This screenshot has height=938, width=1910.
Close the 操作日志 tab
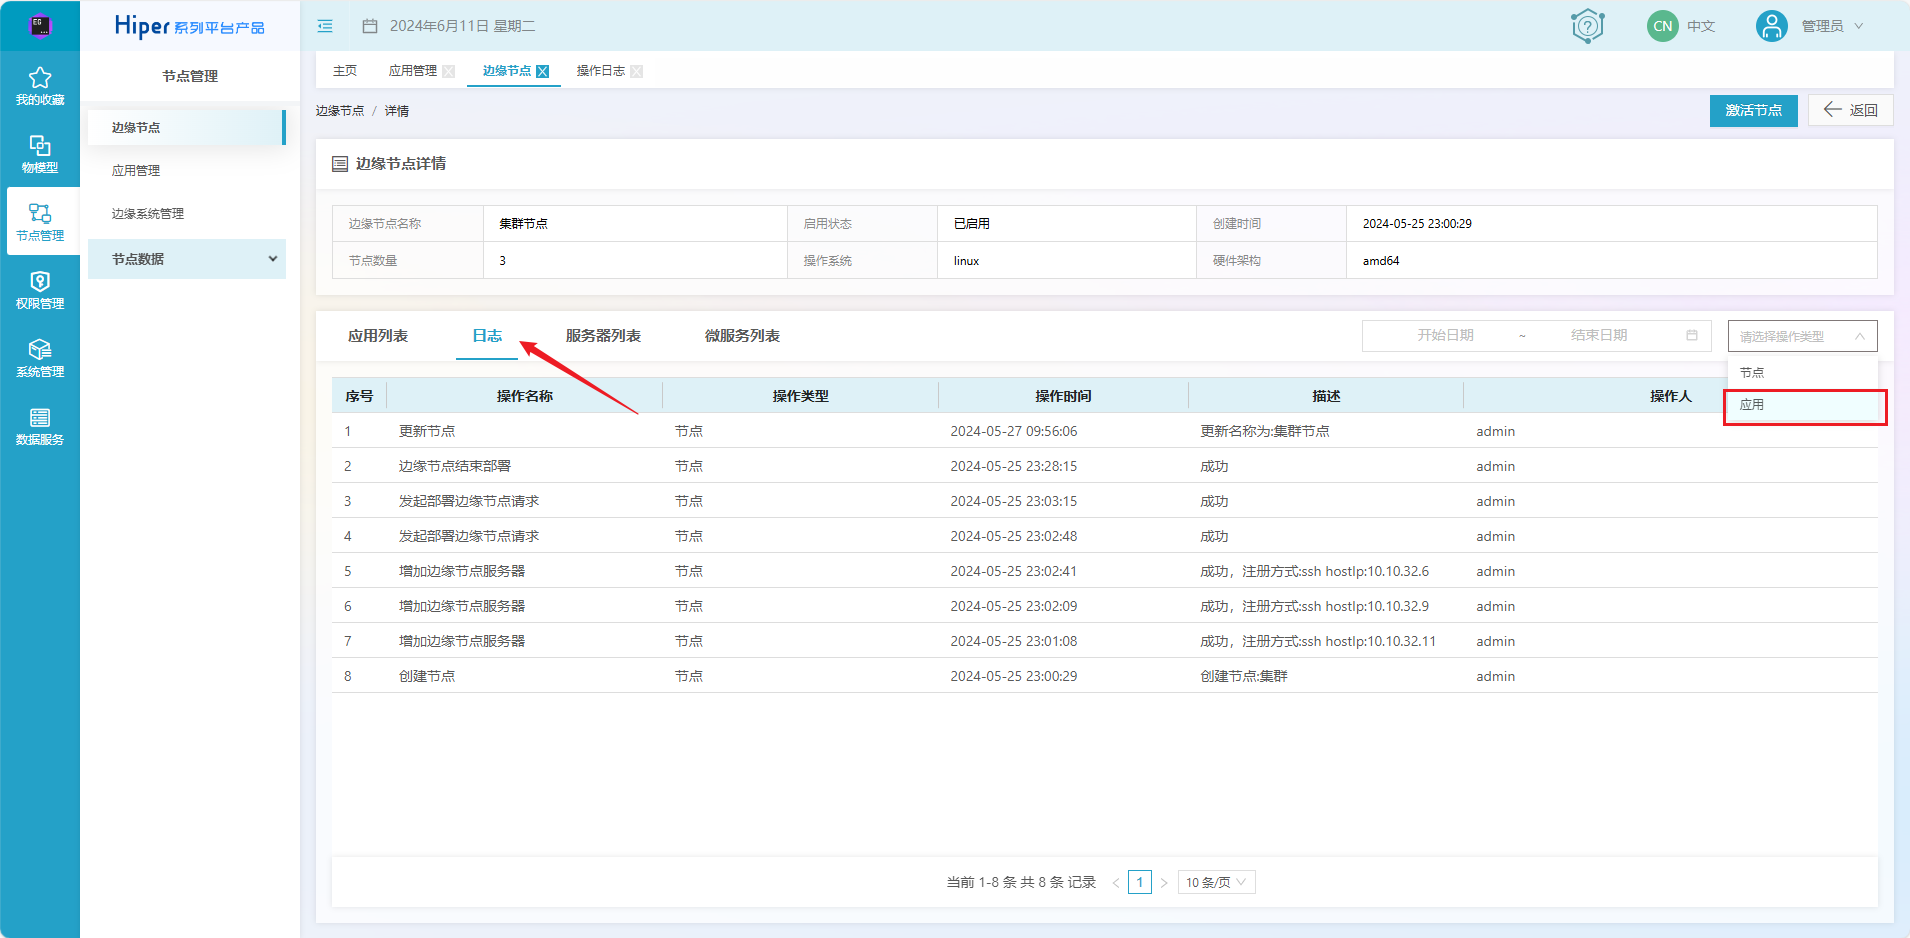pos(637,71)
